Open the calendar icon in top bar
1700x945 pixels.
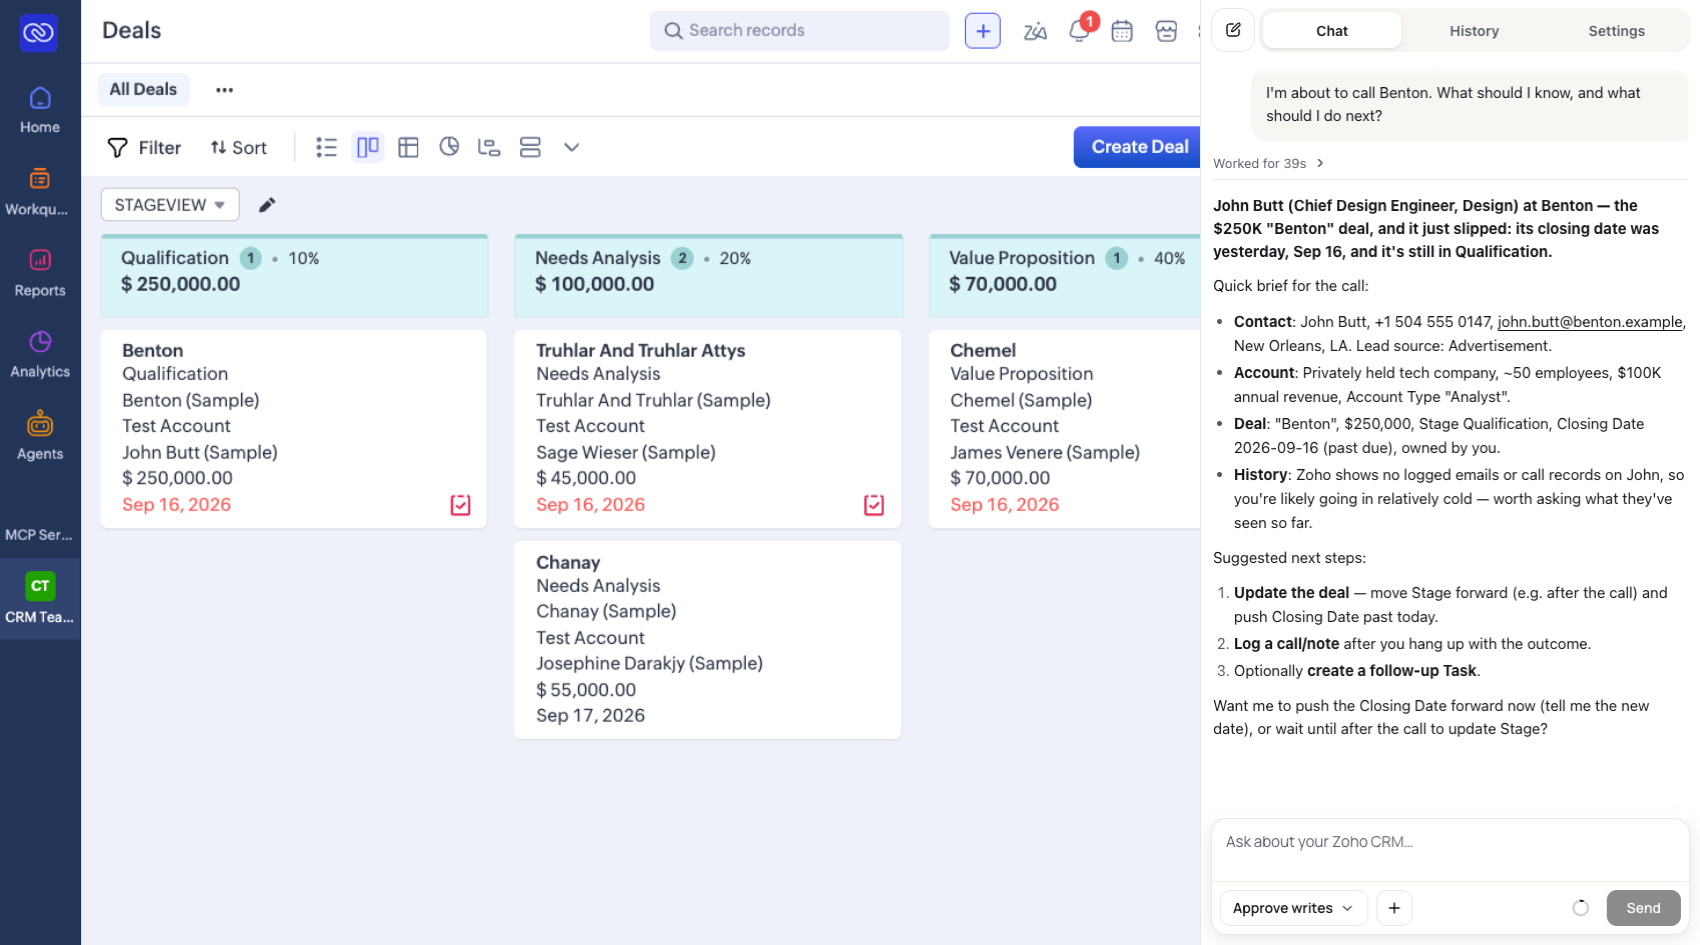1122,31
